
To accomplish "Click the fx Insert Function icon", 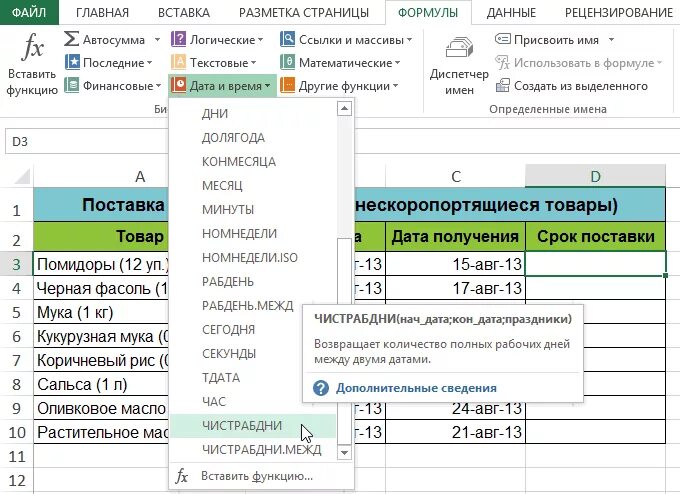I will 33,47.
